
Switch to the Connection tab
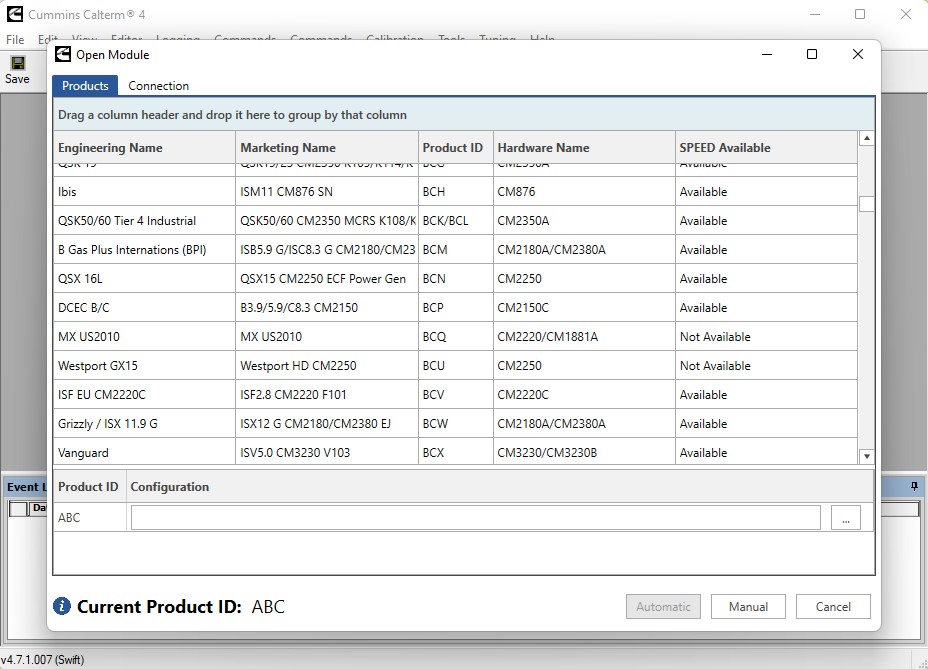tap(159, 86)
